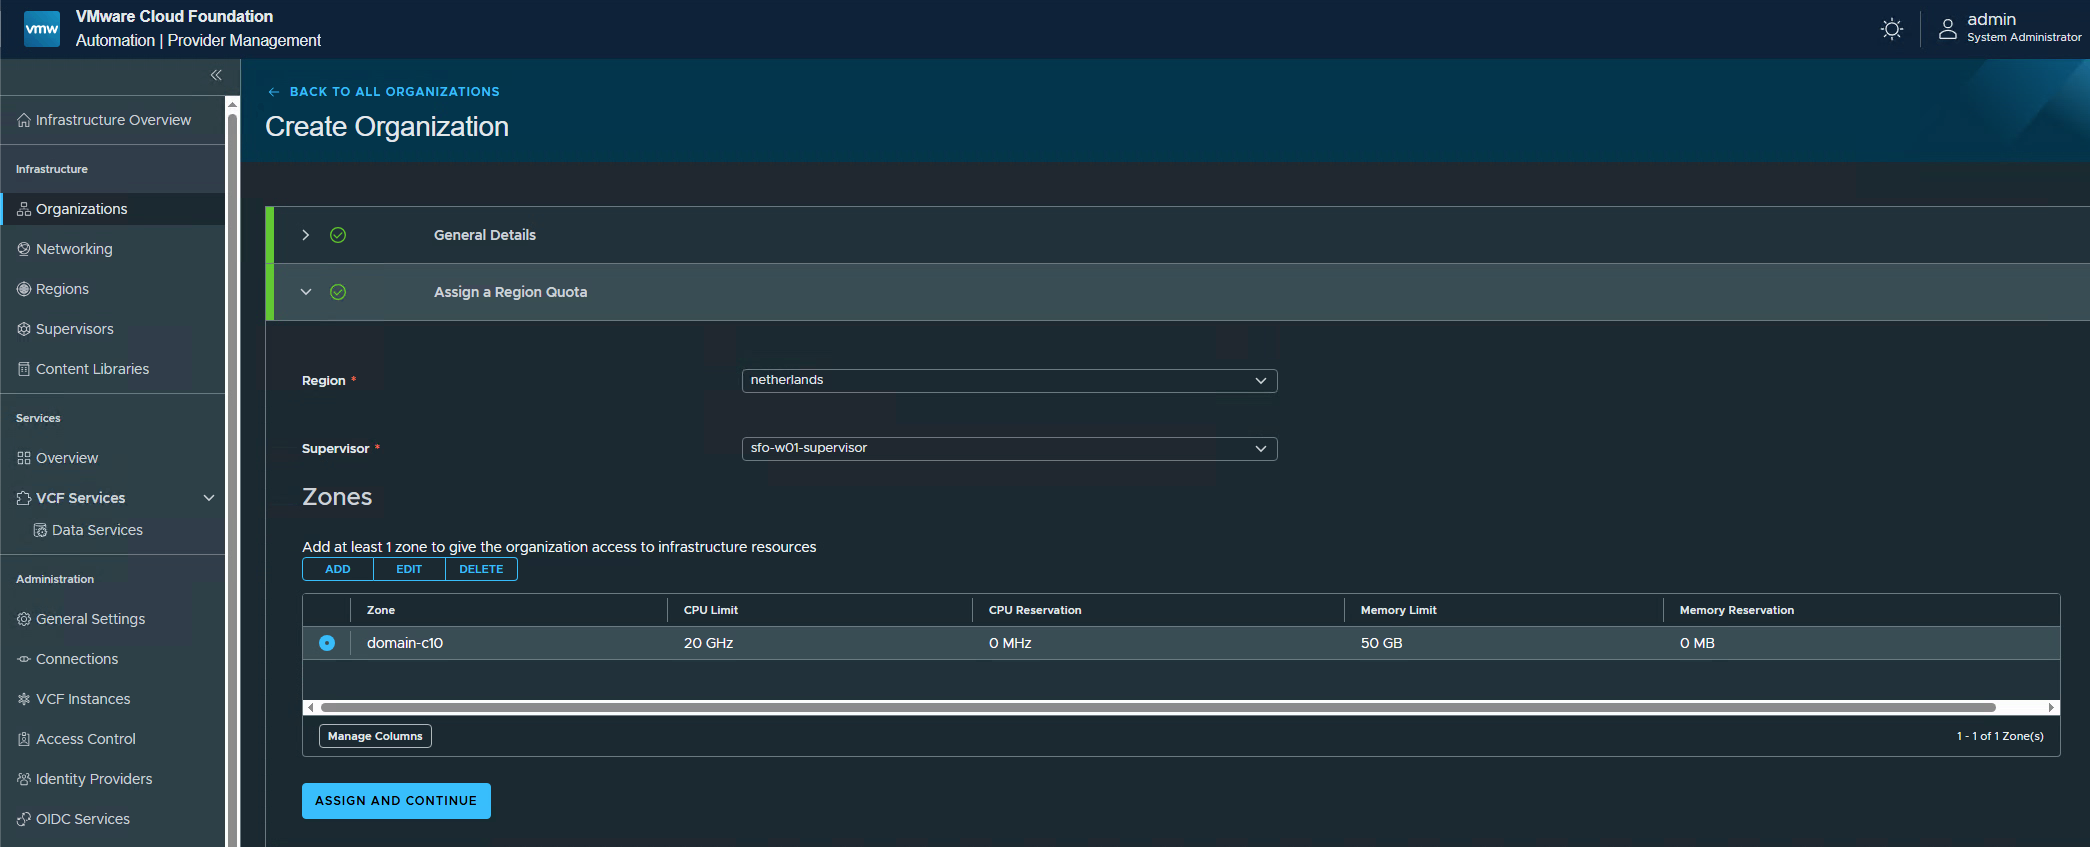Open the admin user profile icon
This screenshot has width=2090, height=847.
[x=1947, y=29]
